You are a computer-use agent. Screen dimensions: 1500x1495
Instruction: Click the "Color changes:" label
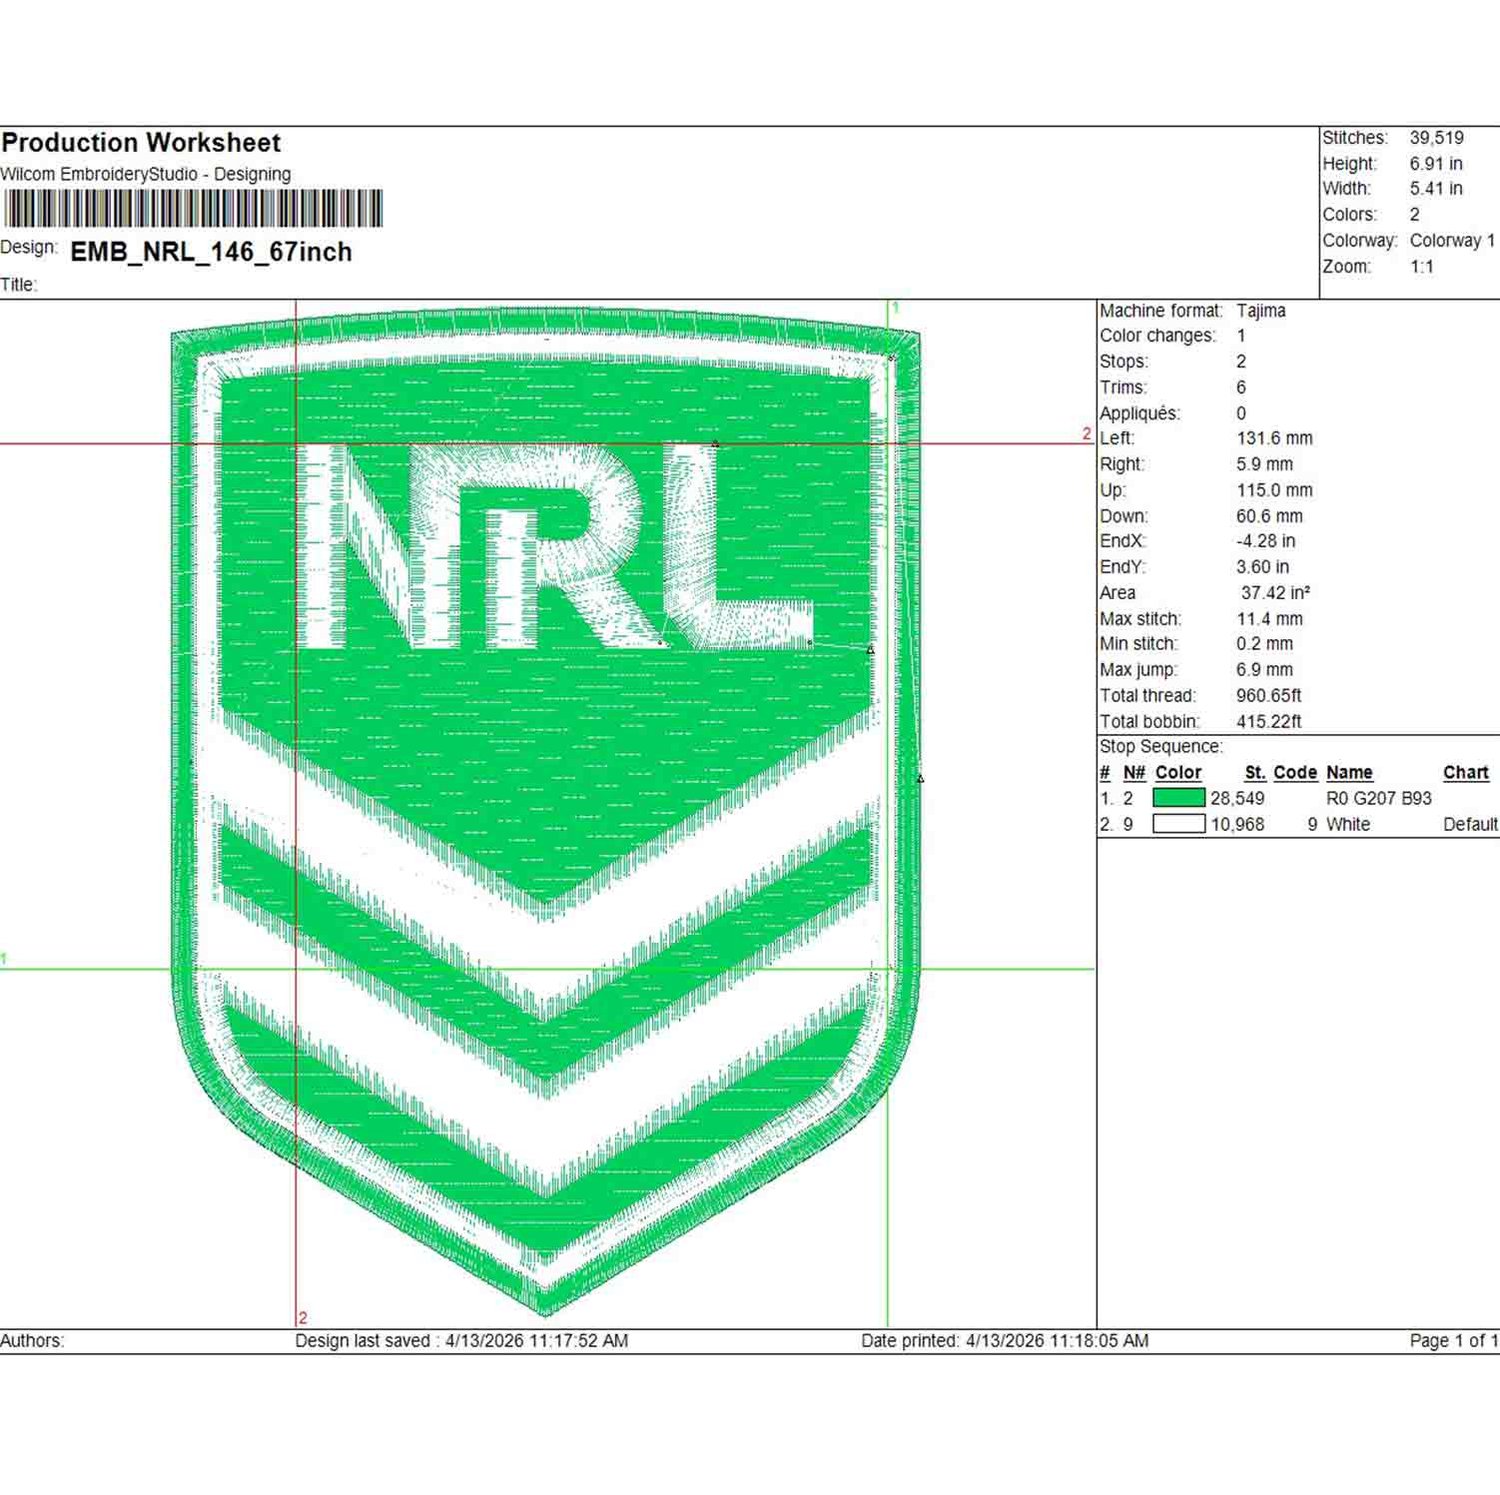pos(1158,336)
